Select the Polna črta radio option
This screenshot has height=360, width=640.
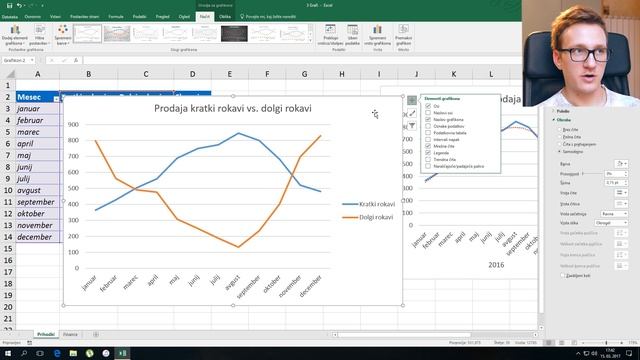coord(560,137)
